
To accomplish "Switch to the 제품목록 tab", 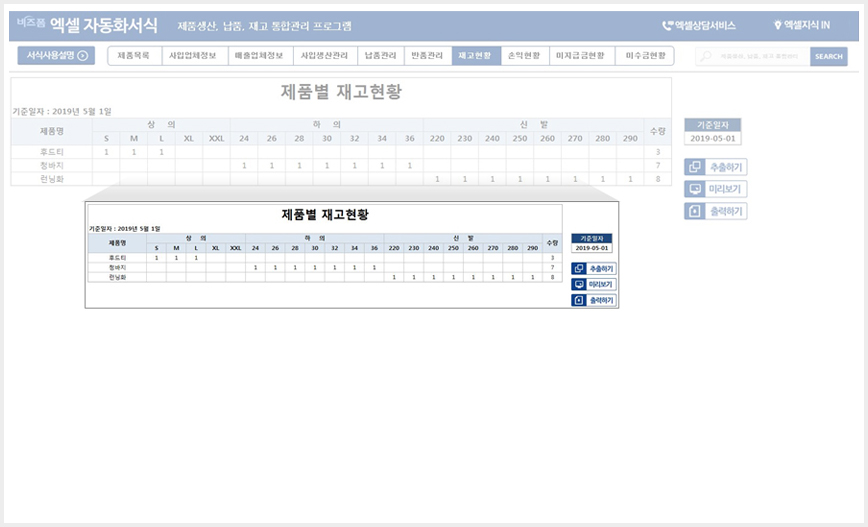I will tap(135, 56).
